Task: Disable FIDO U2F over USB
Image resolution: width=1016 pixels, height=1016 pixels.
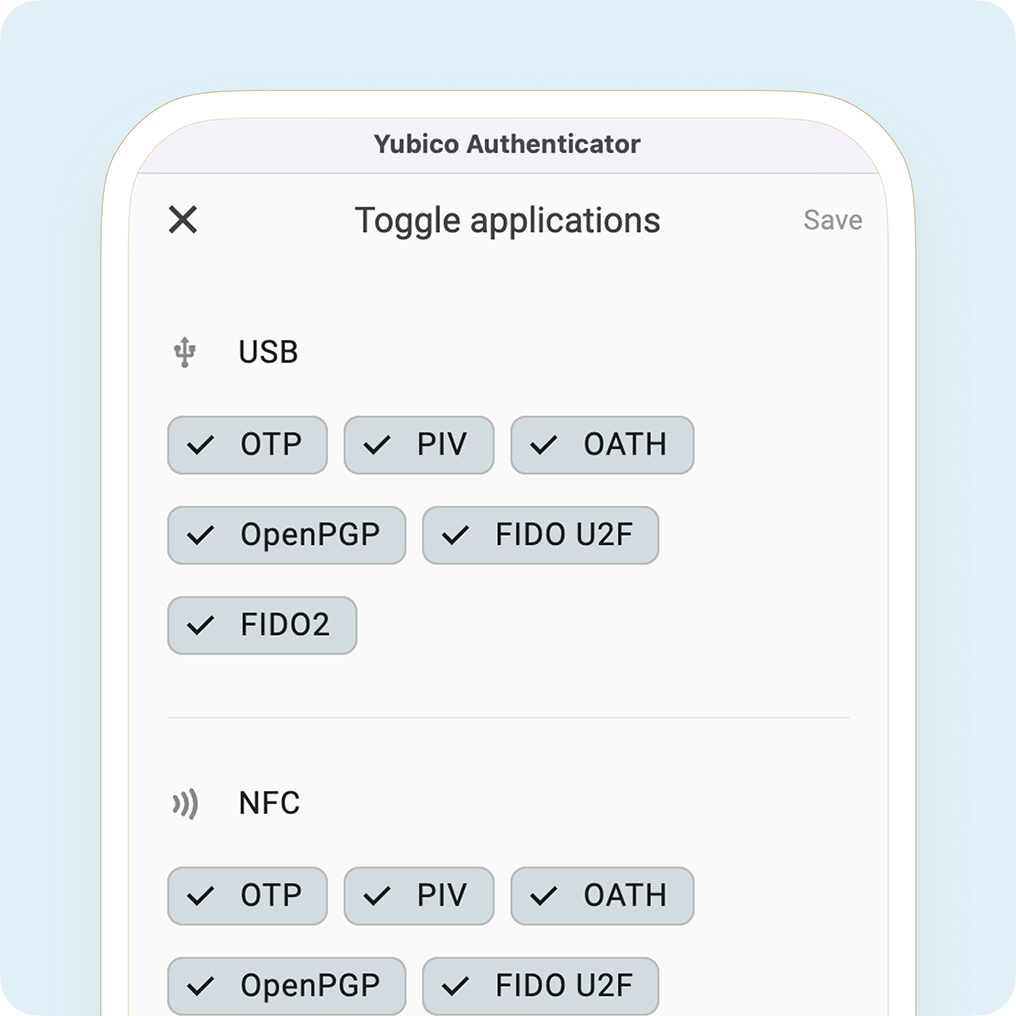Action: [x=540, y=535]
